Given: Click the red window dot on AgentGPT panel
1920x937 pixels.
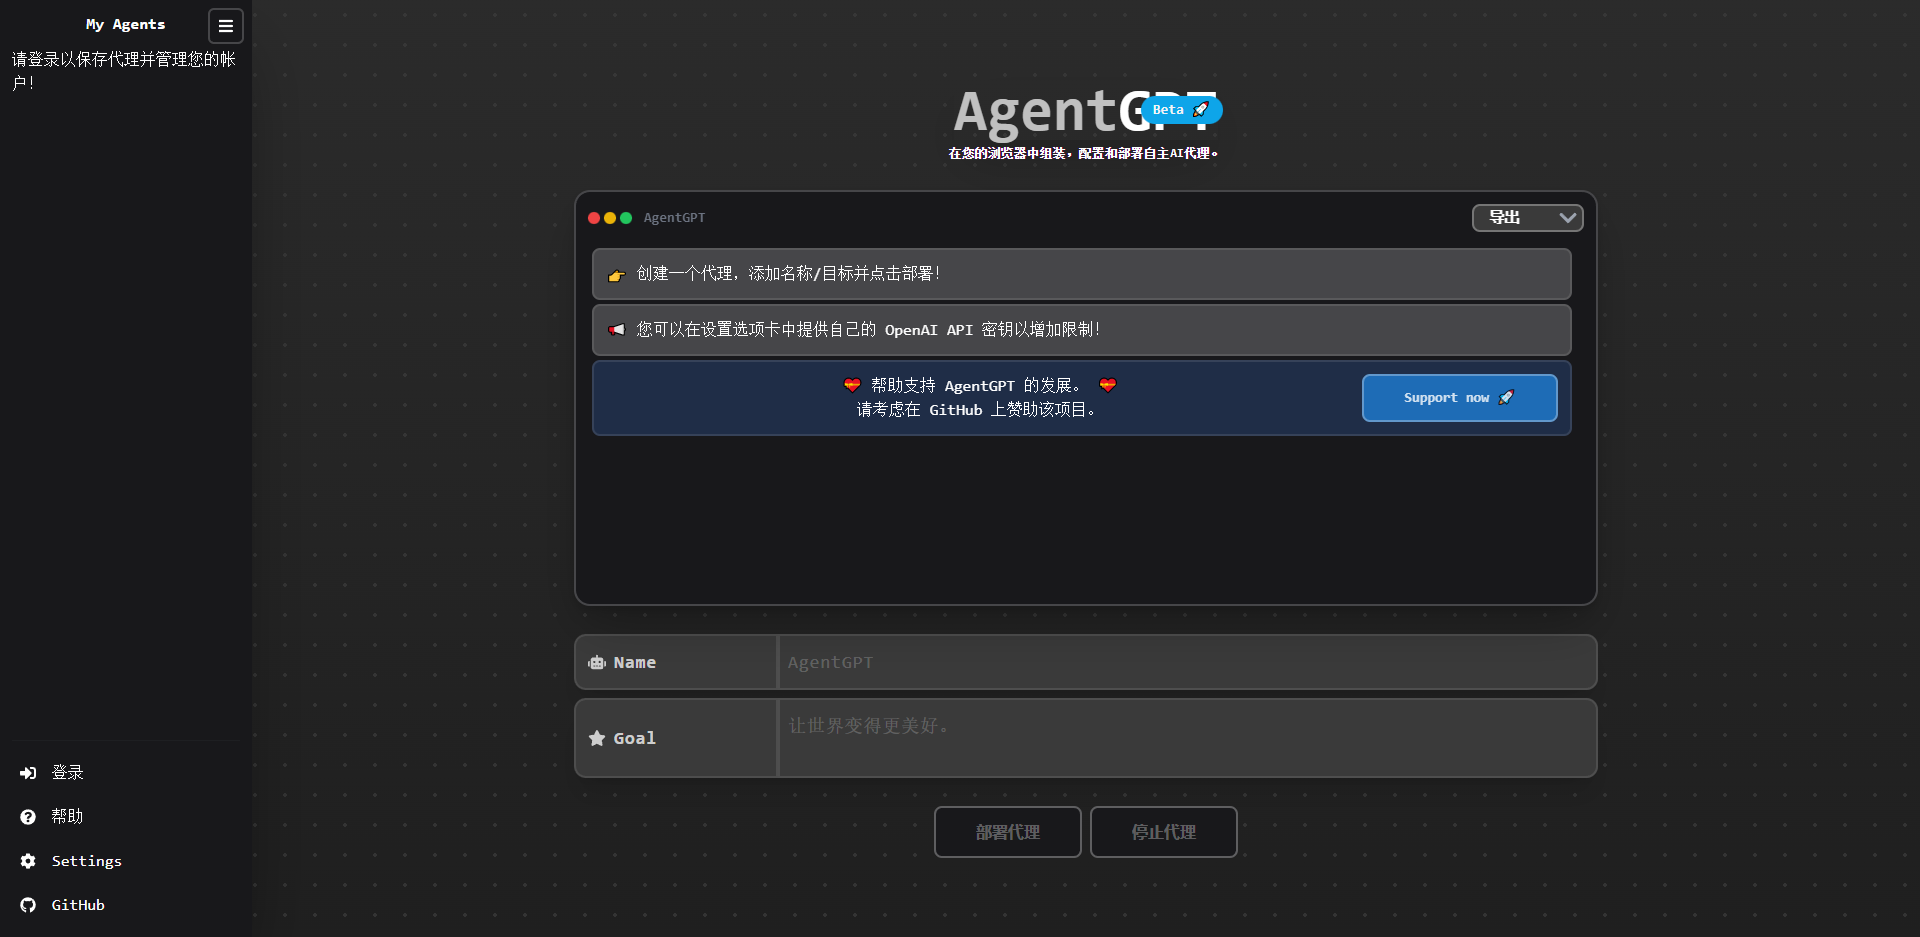Looking at the screenshot, I should 594,217.
